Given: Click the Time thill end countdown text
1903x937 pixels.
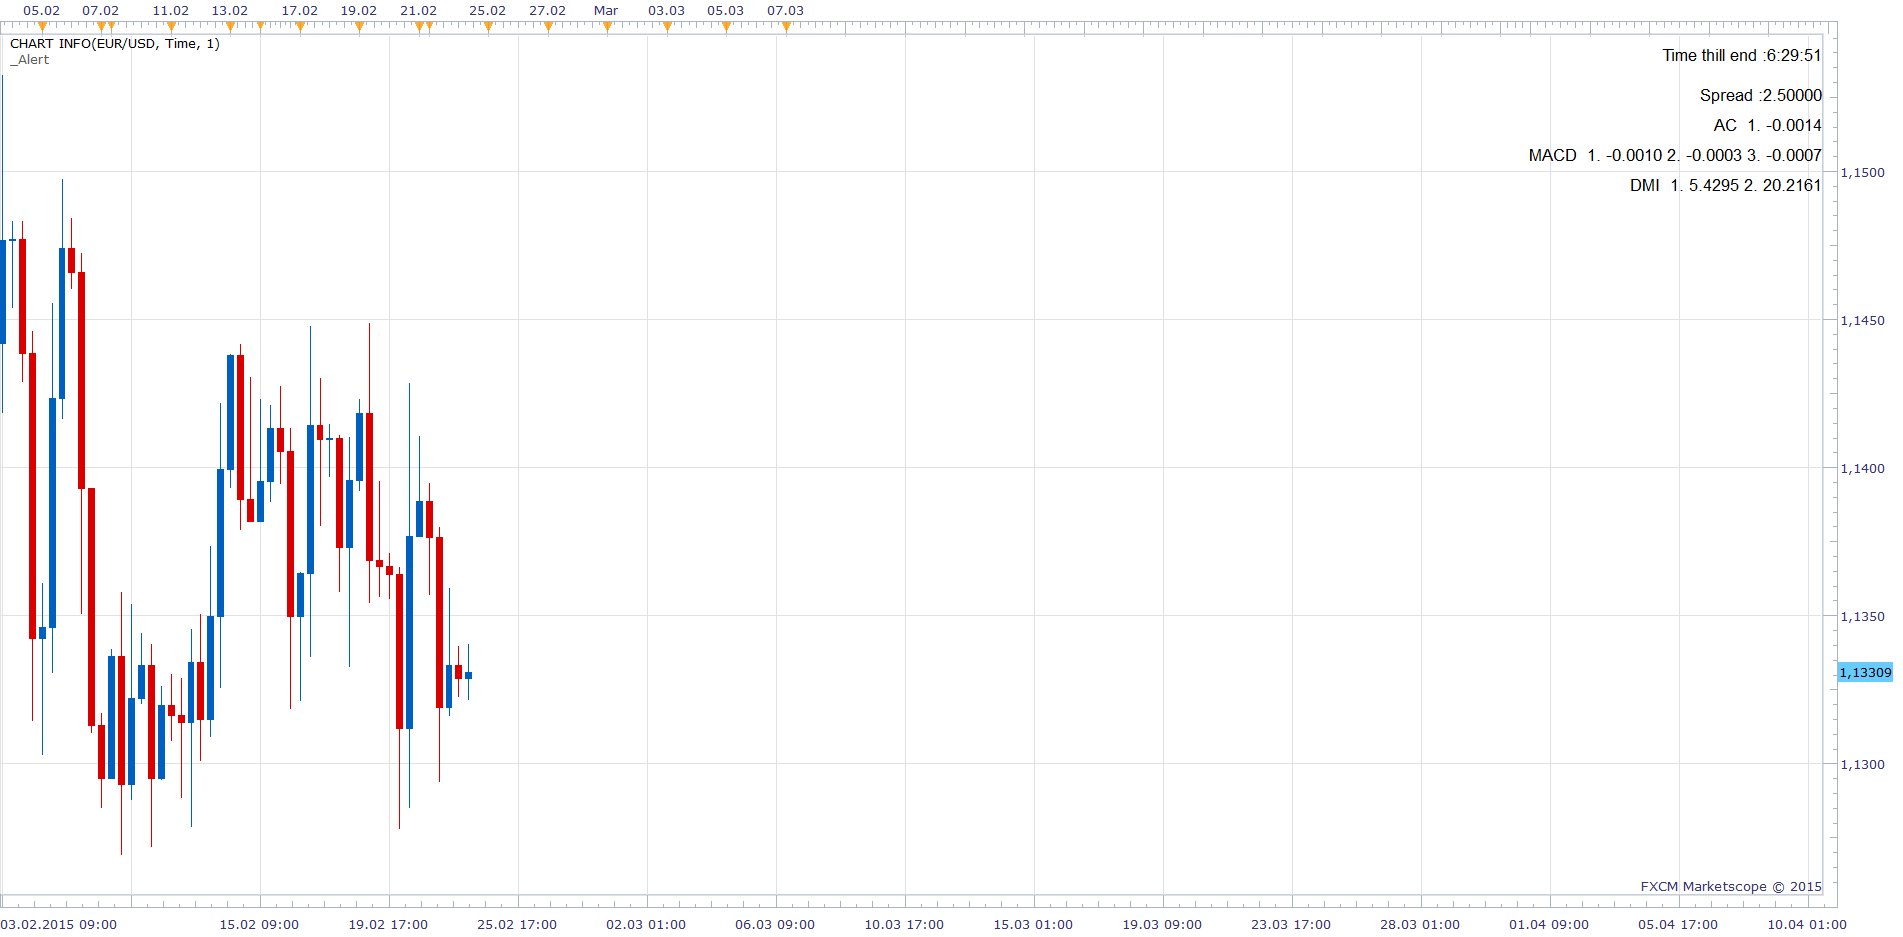Looking at the screenshot, I should coord(1742,56).
